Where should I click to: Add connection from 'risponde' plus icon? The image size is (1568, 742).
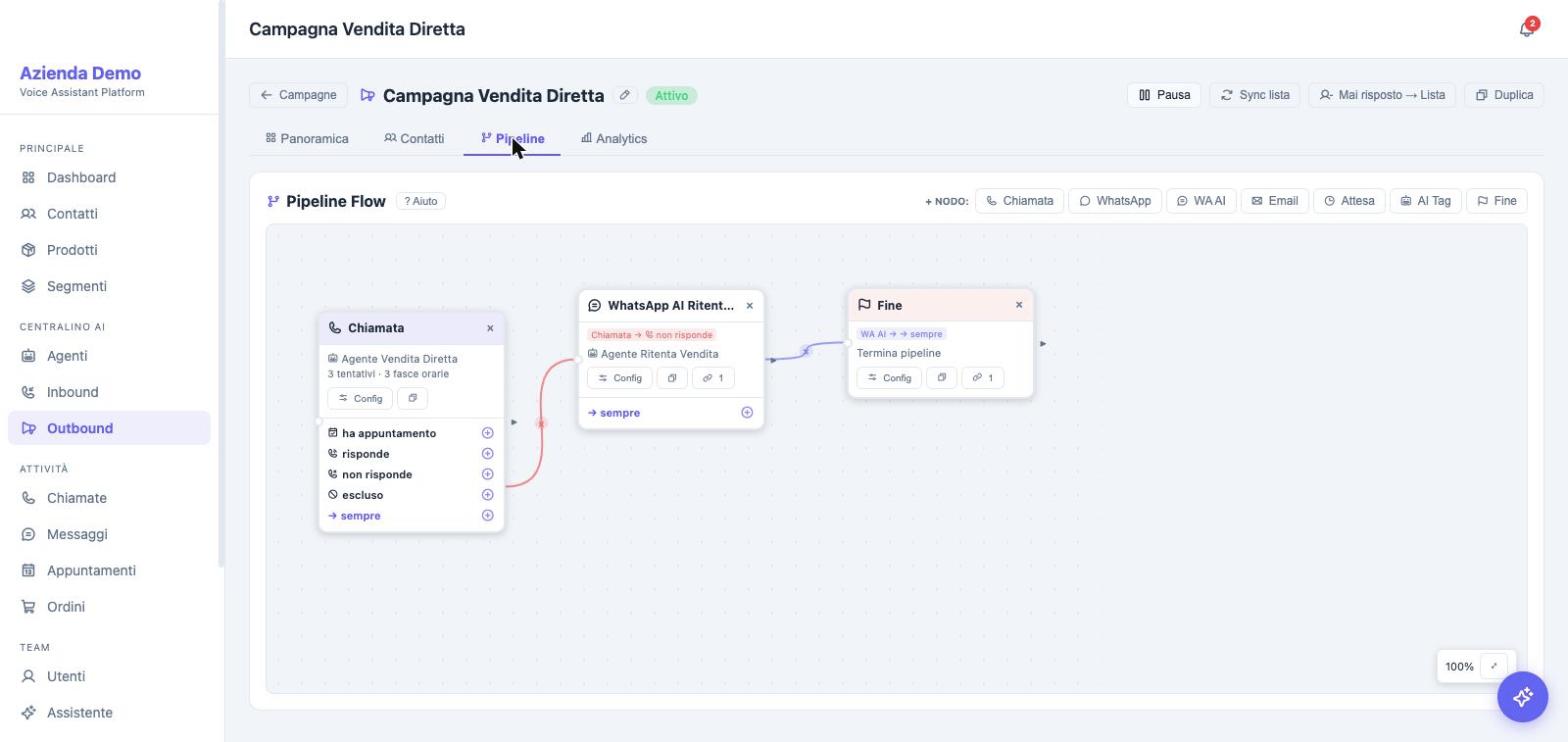488,454
